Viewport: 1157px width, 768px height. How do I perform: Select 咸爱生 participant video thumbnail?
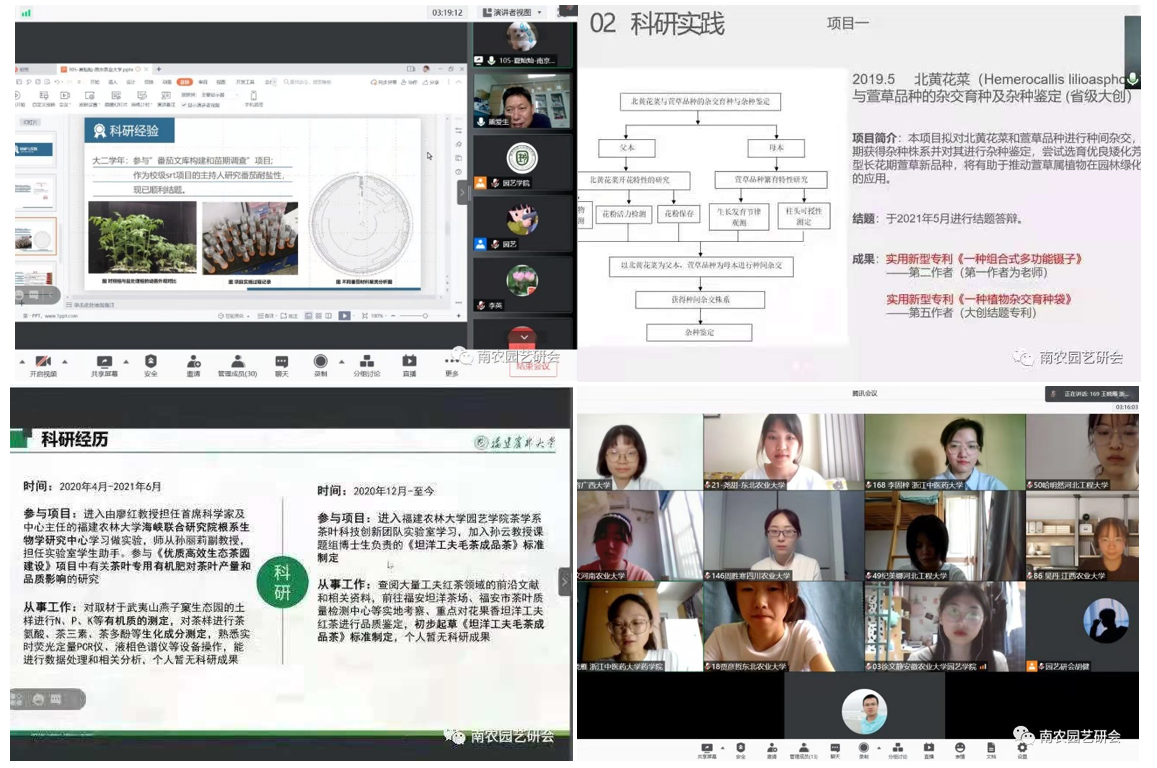(522, 100)
